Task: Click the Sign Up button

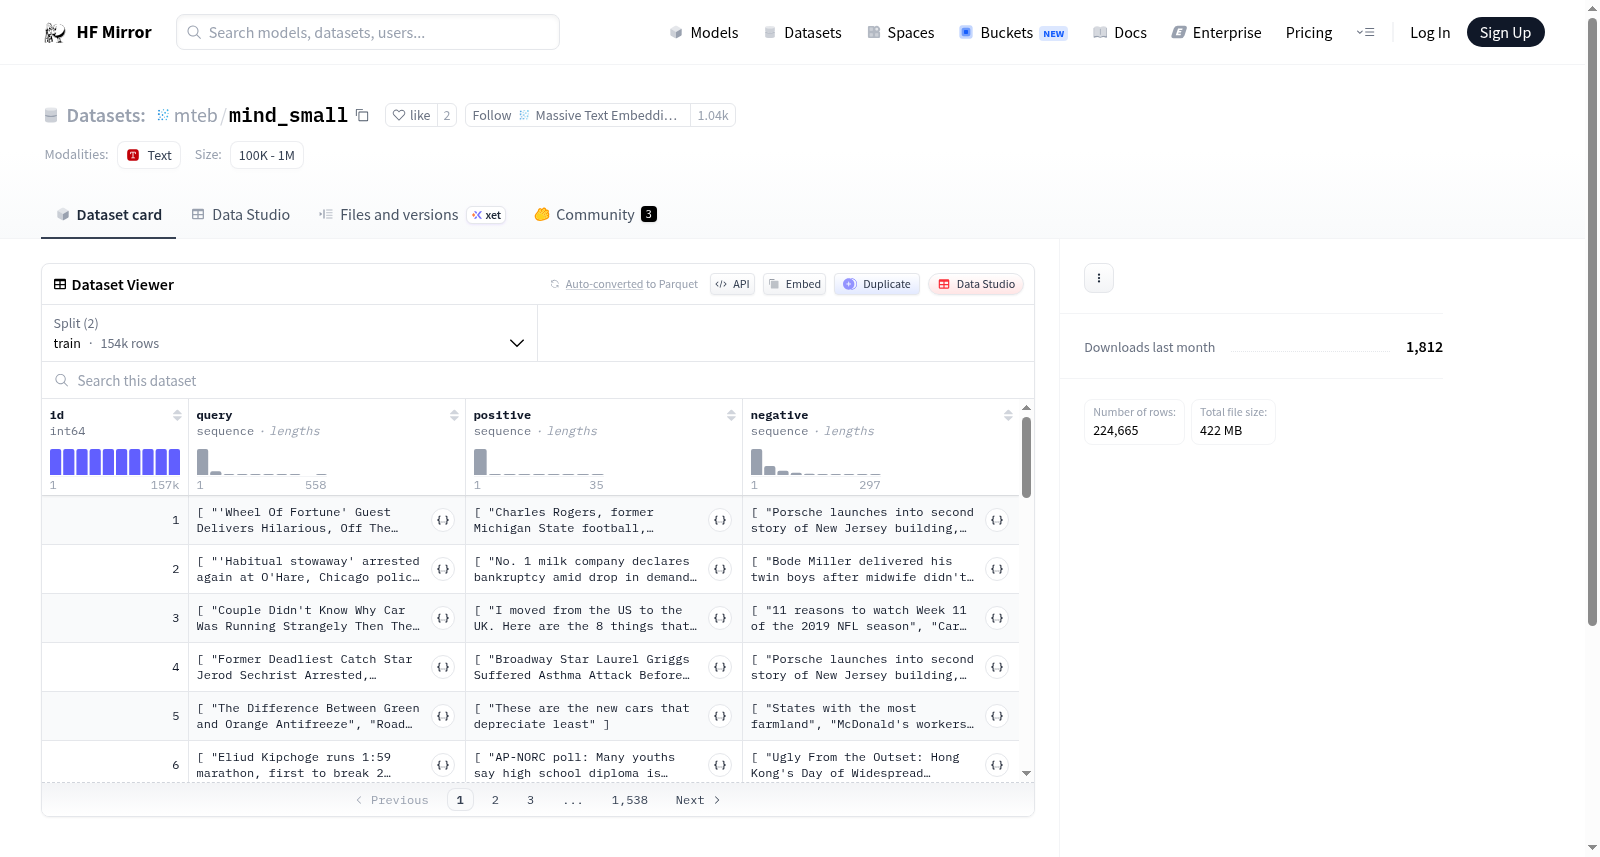Action: [x=1505, y=32]
